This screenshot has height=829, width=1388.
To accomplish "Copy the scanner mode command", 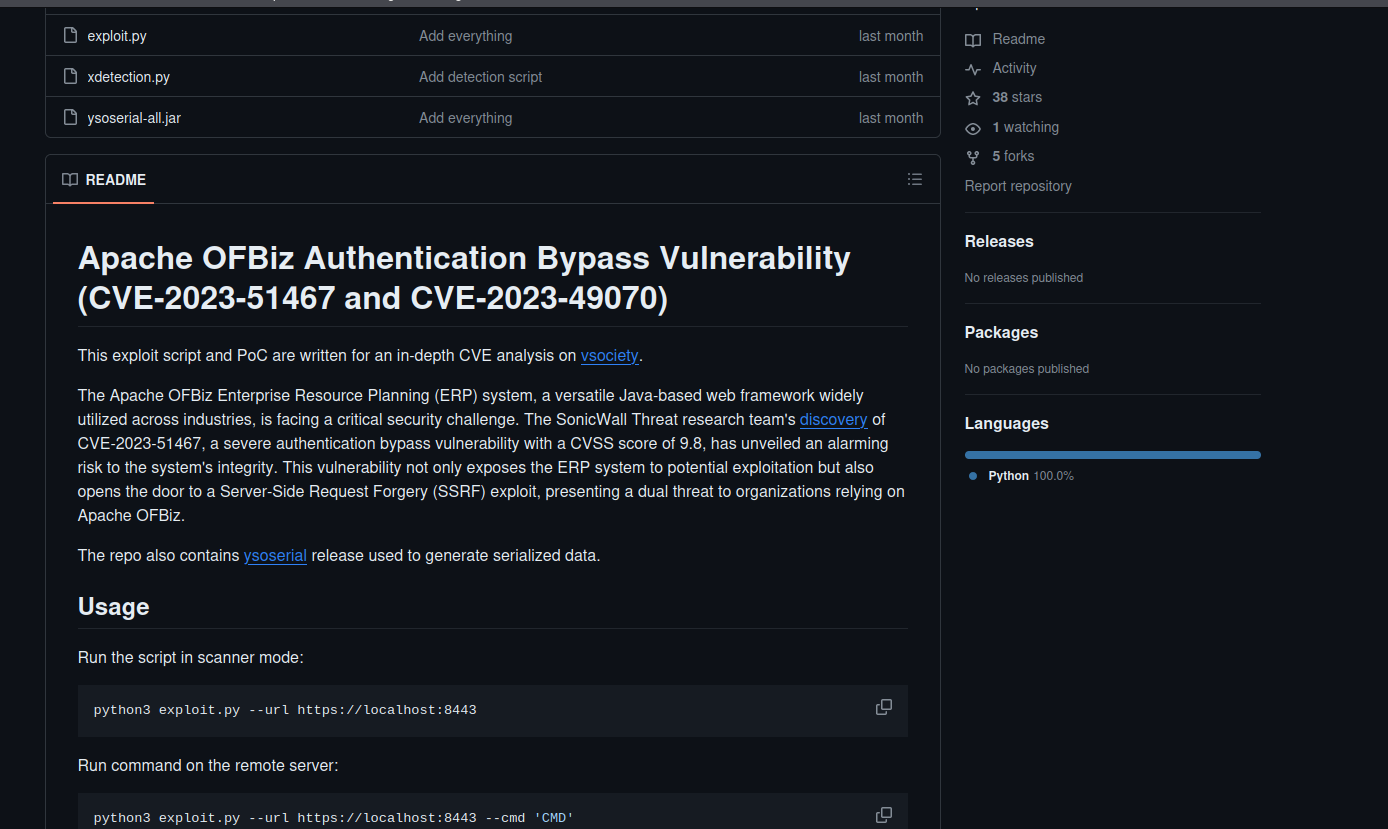I will [883, 708].
